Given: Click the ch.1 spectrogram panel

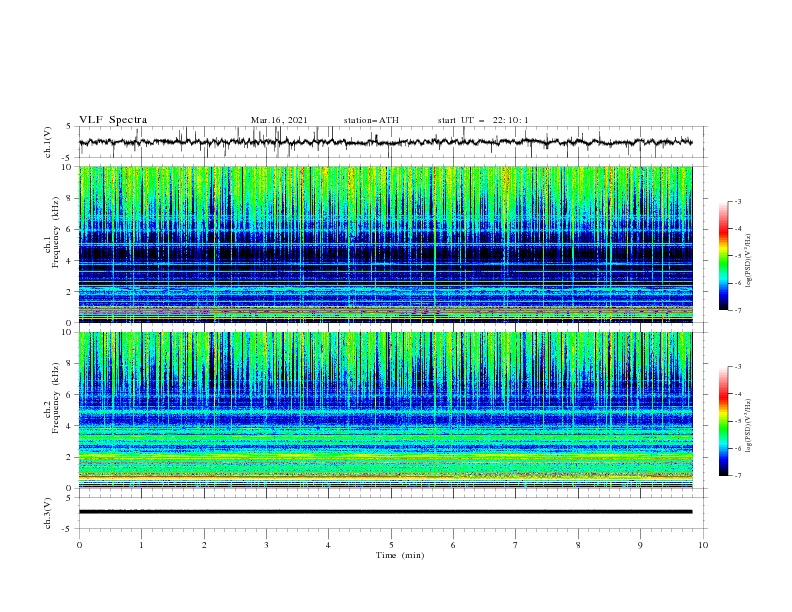Looking at the screenshot, I should coord(385,244).
